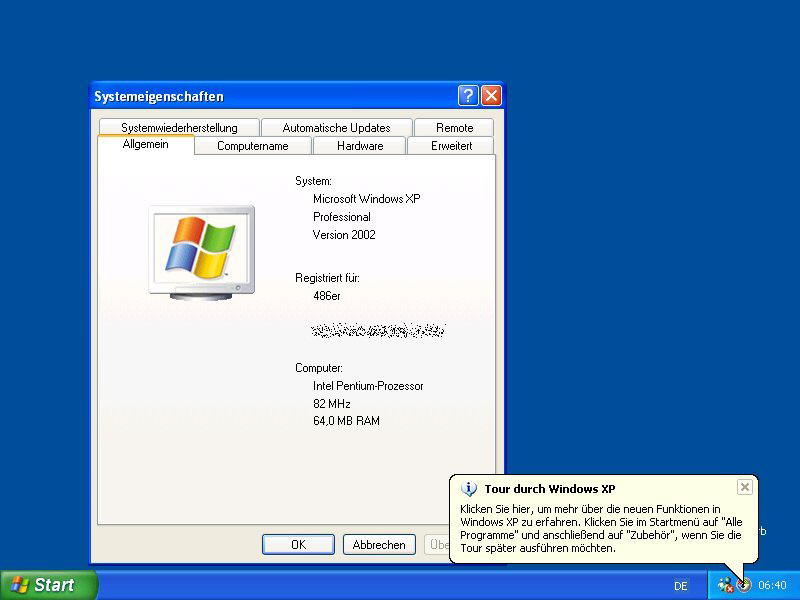Click the Windows XP Tour tray icon

(744, 585)
